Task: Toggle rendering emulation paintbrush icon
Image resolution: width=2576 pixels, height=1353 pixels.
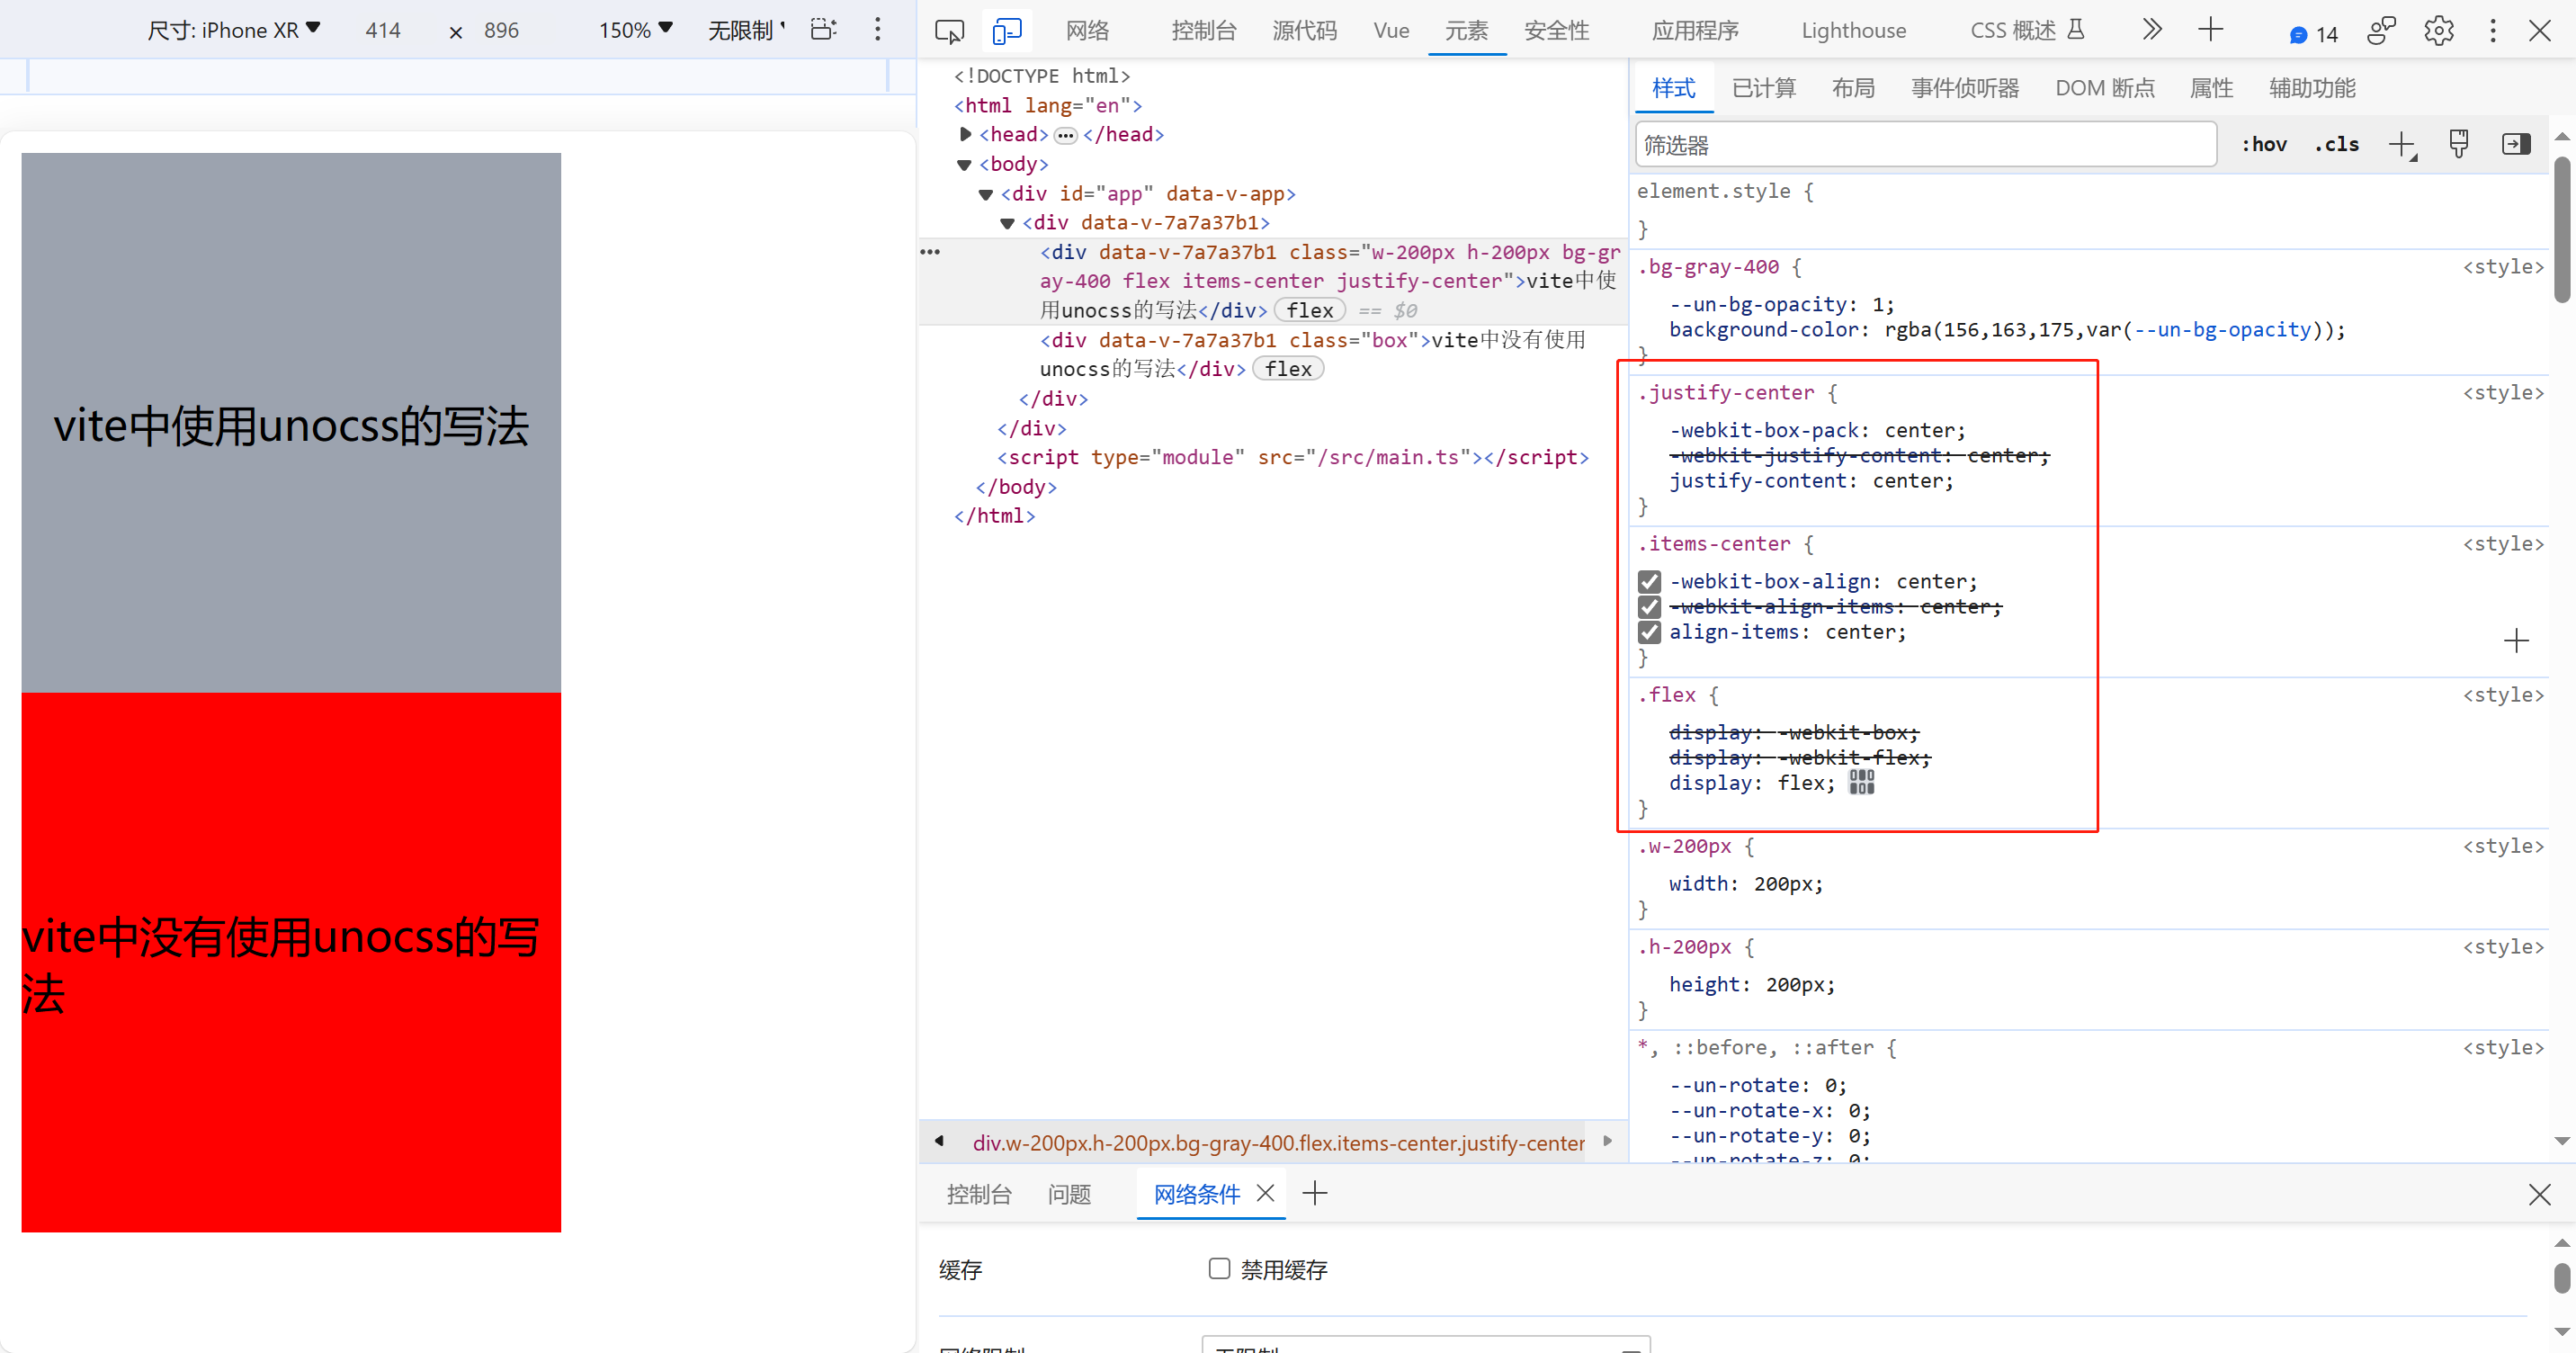Action: (2459, 145)
